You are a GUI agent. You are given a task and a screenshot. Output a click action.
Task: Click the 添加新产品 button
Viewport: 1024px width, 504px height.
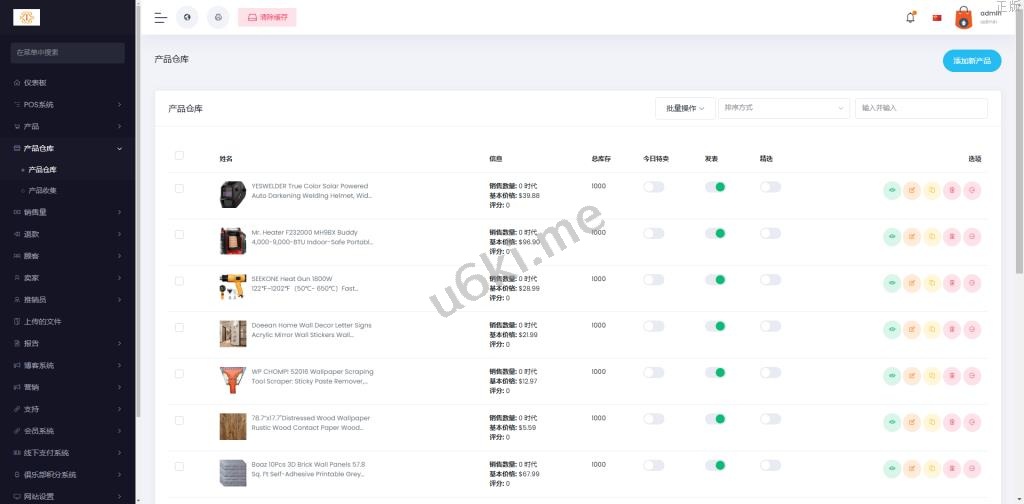tap(971, 61)
